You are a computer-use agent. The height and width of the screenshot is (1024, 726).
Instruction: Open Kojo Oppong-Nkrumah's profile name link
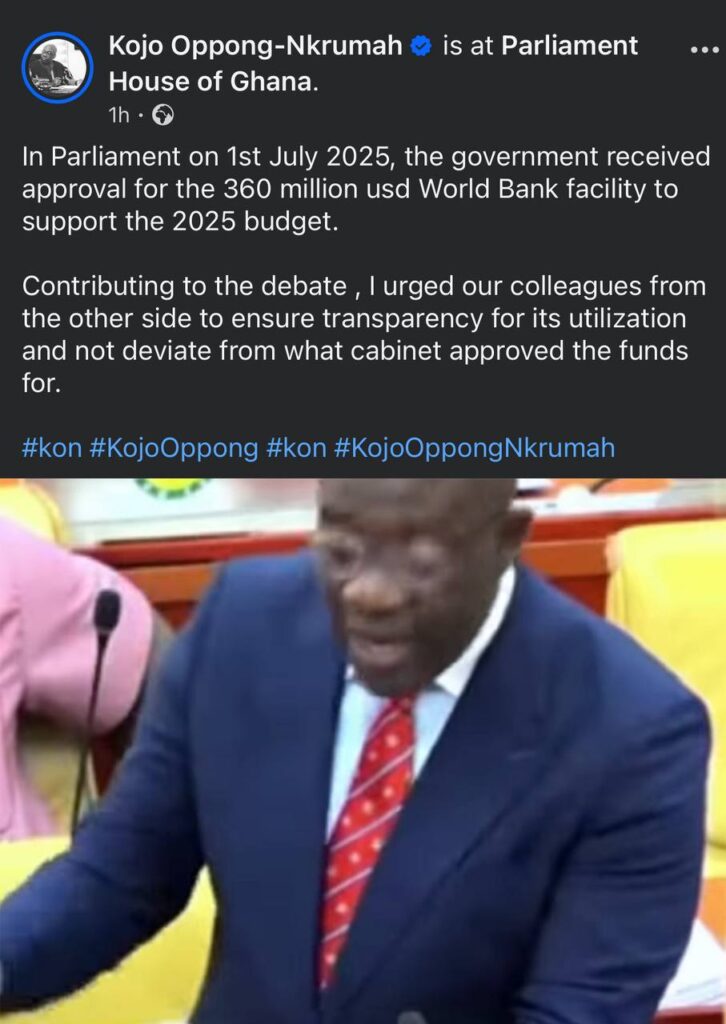255,46
